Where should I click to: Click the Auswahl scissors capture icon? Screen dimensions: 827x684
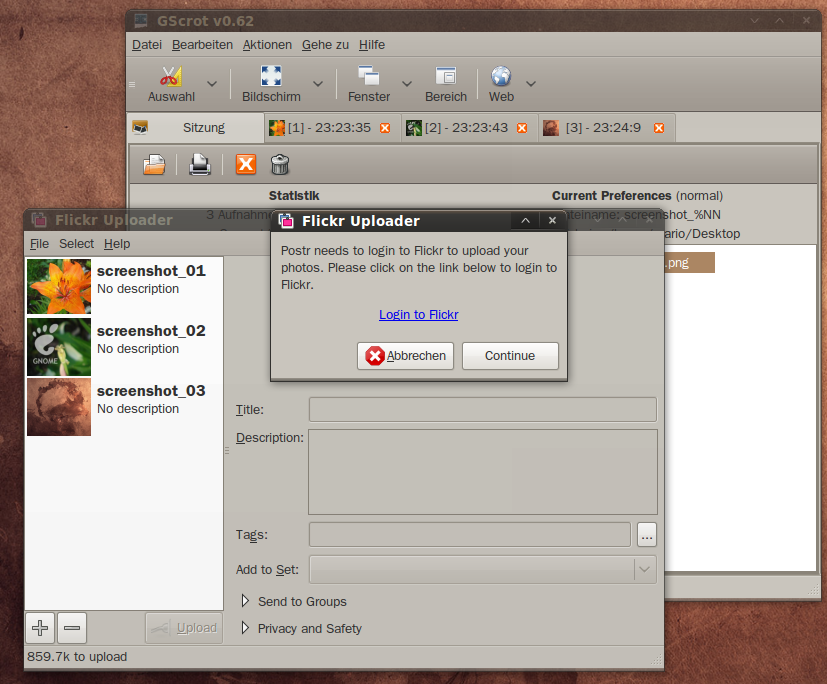pyautogui.click(x=171, y=77)
